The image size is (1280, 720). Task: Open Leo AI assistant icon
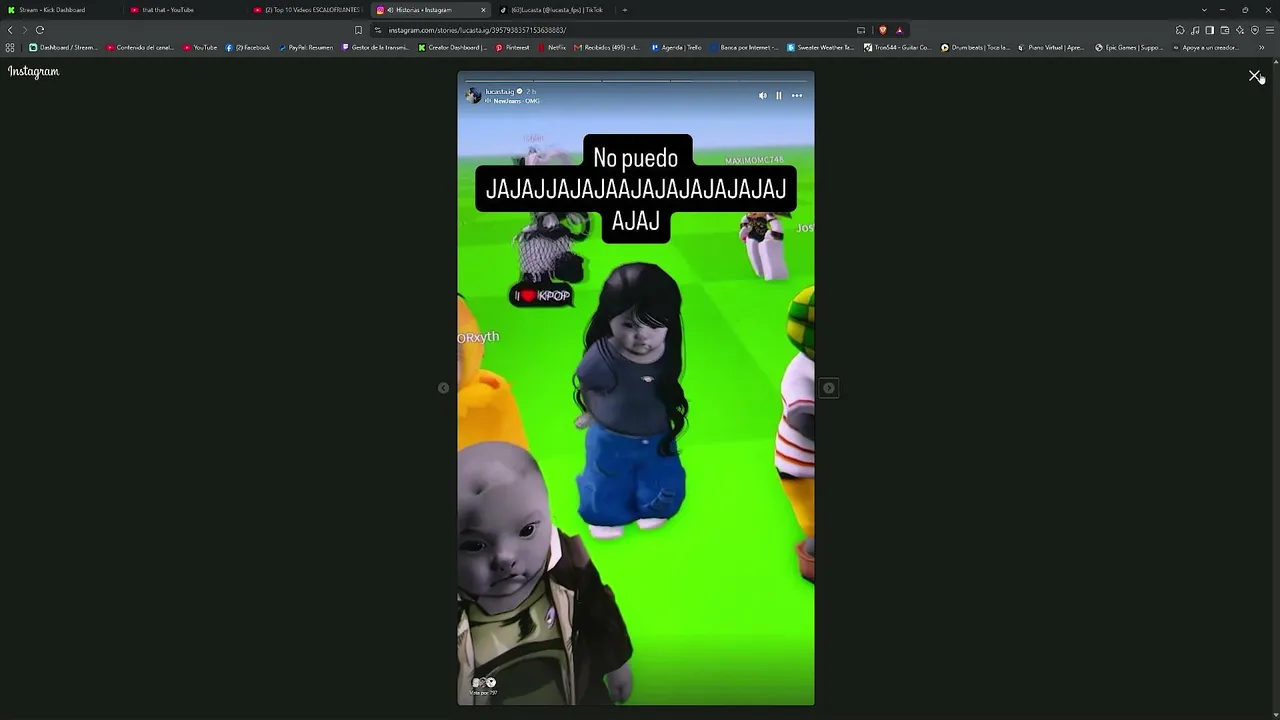[x=1239, y=30]
